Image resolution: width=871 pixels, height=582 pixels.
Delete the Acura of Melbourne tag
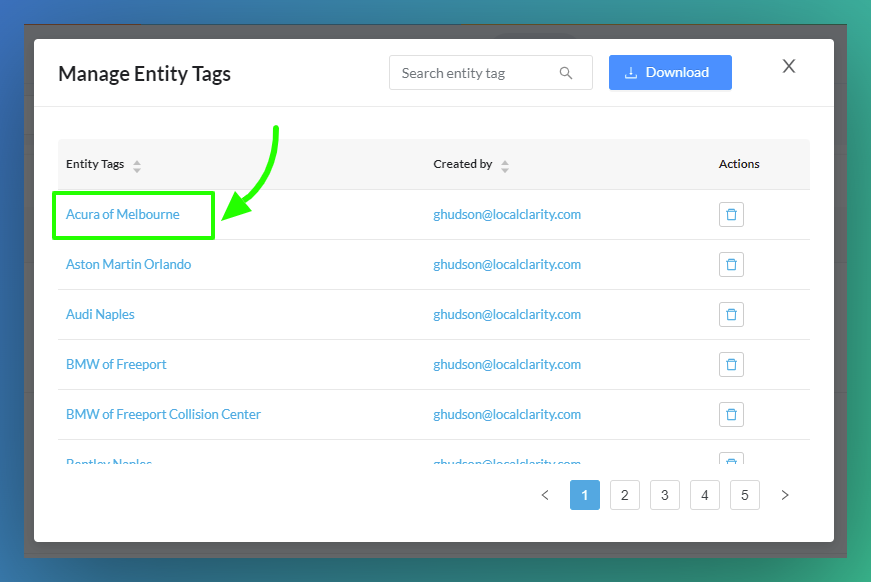(x=731, y=214)
